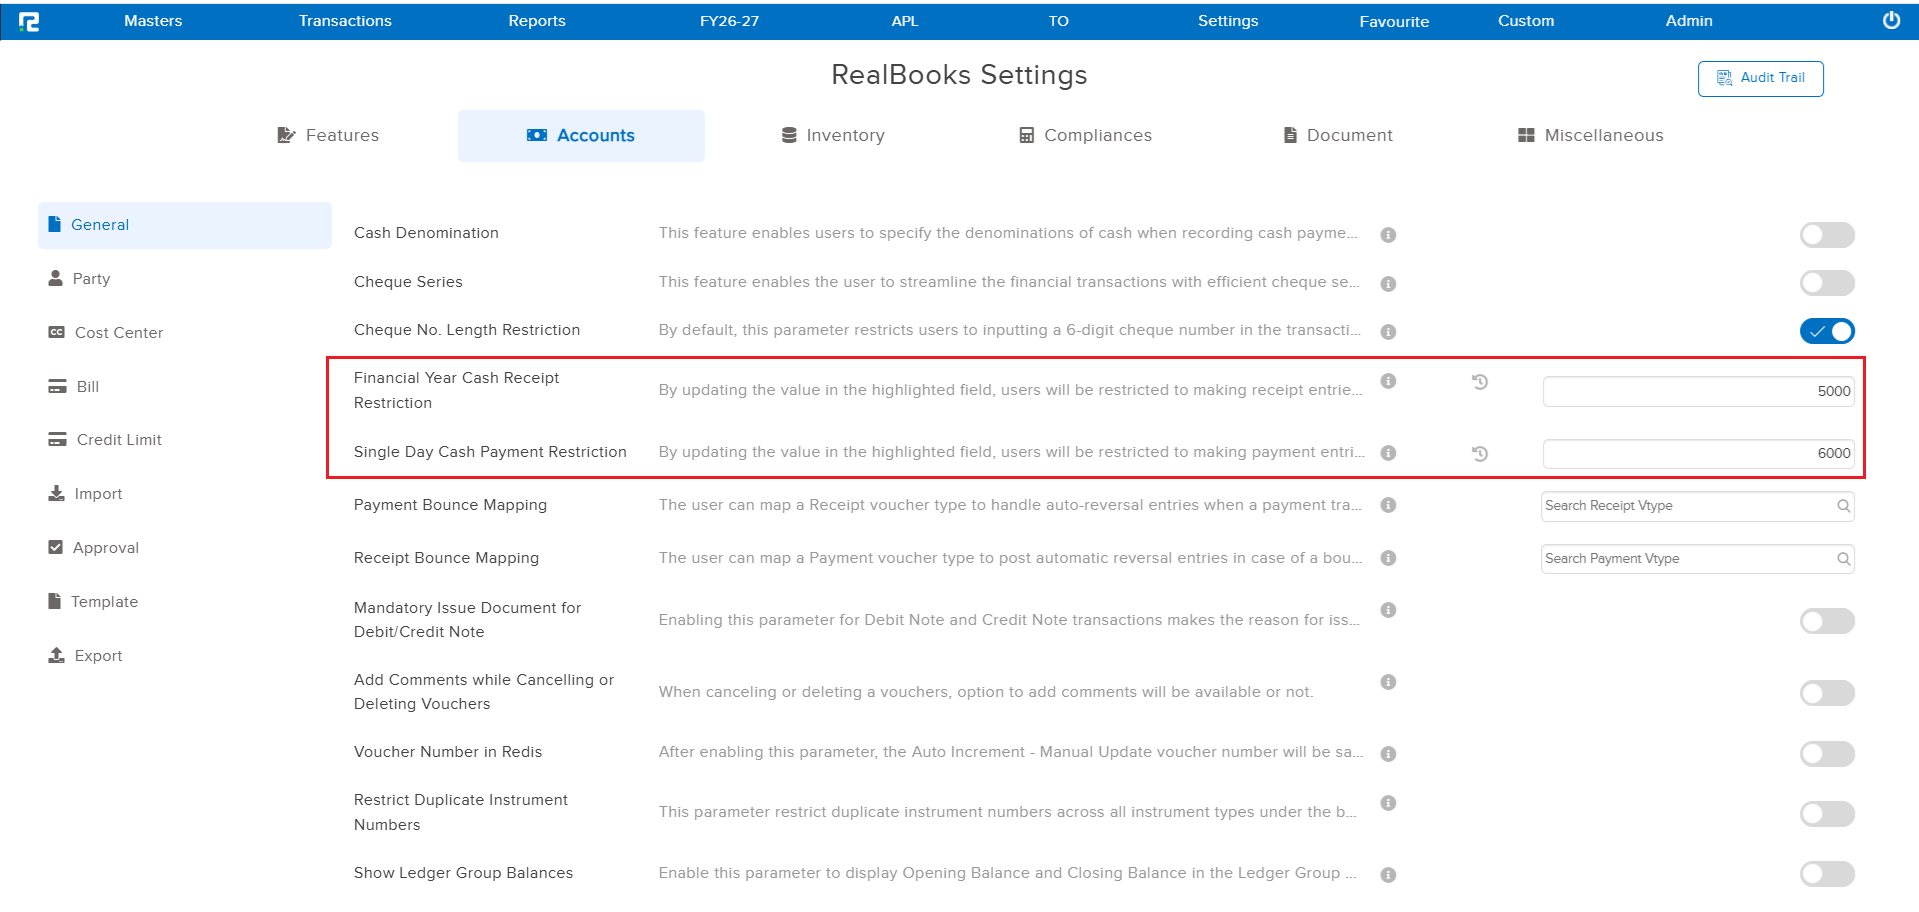
Task: Switch to the Document tab
Action: point(1338,136)
